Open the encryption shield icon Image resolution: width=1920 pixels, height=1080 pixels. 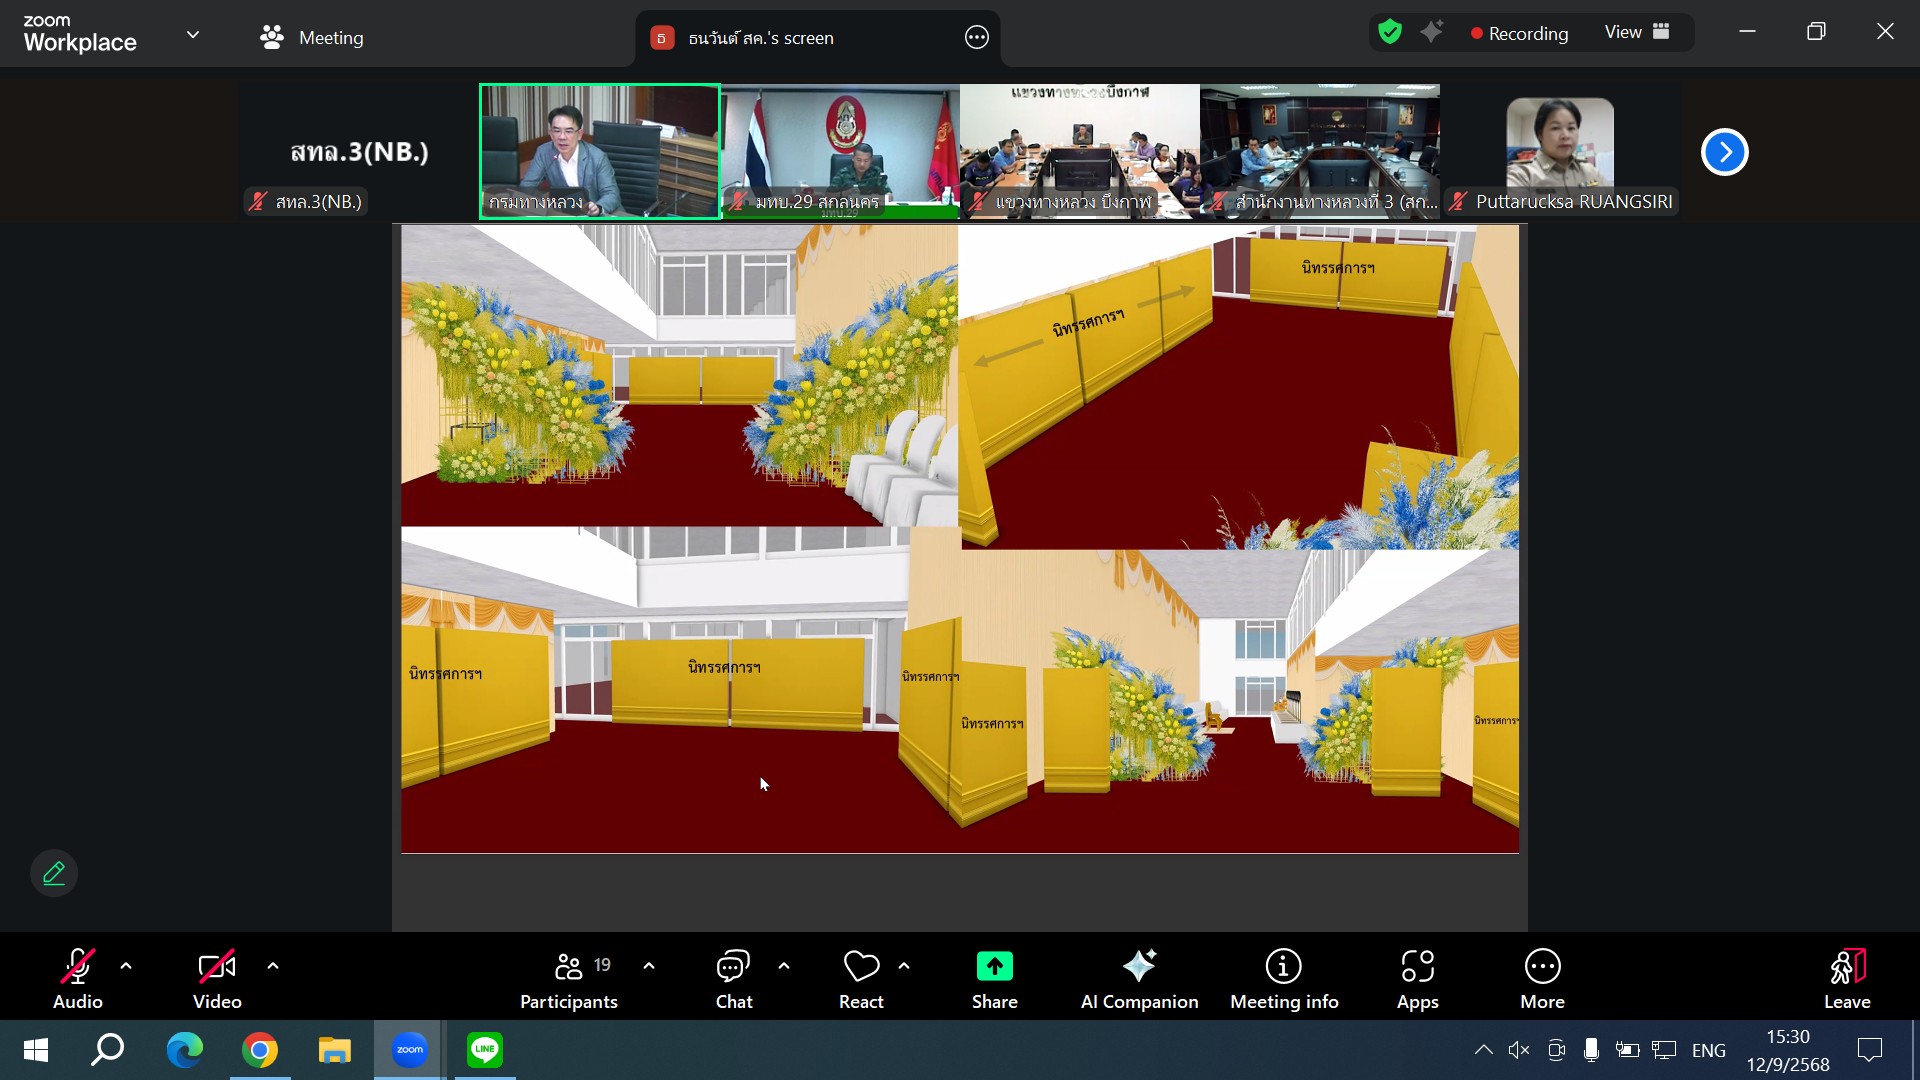tap(1389, 33)
